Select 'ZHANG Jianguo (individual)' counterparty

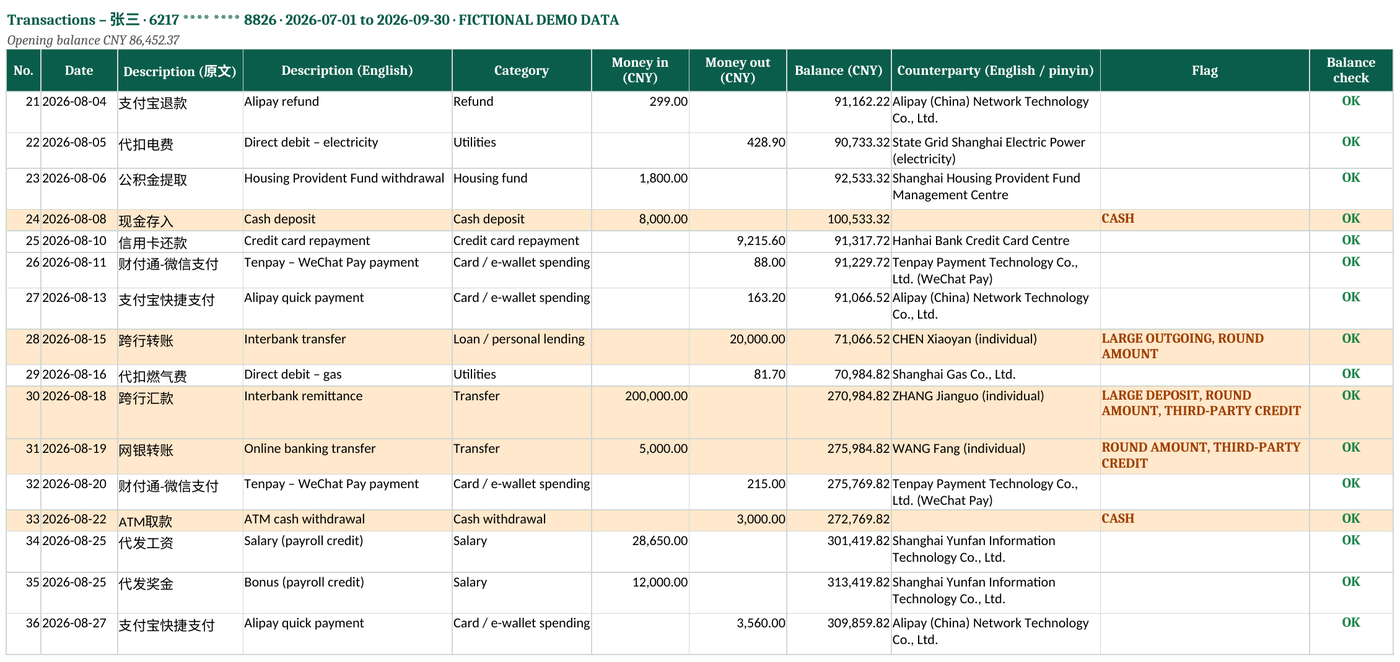coord(995,412)
